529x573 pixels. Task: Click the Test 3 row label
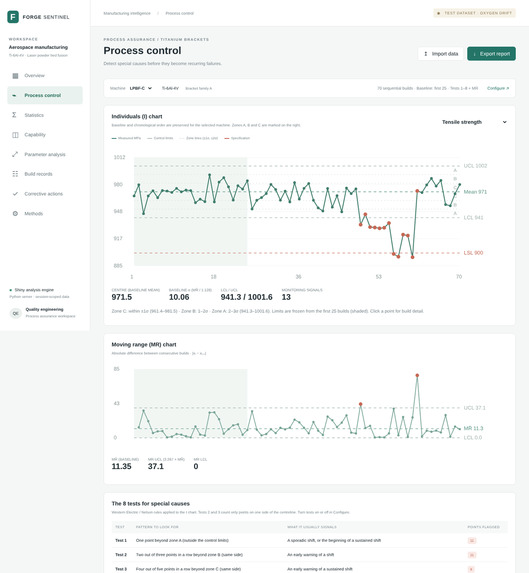[x=121, y=569]
